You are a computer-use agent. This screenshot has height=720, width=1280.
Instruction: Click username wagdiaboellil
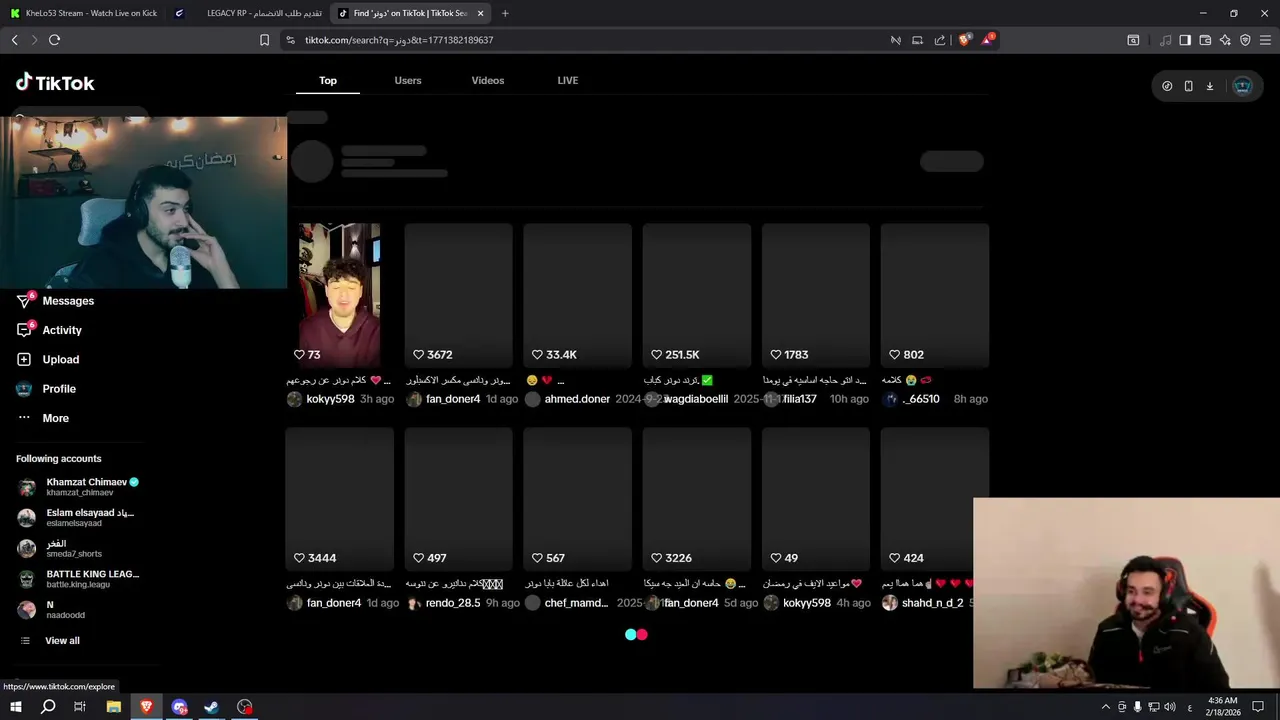(696, 399)
